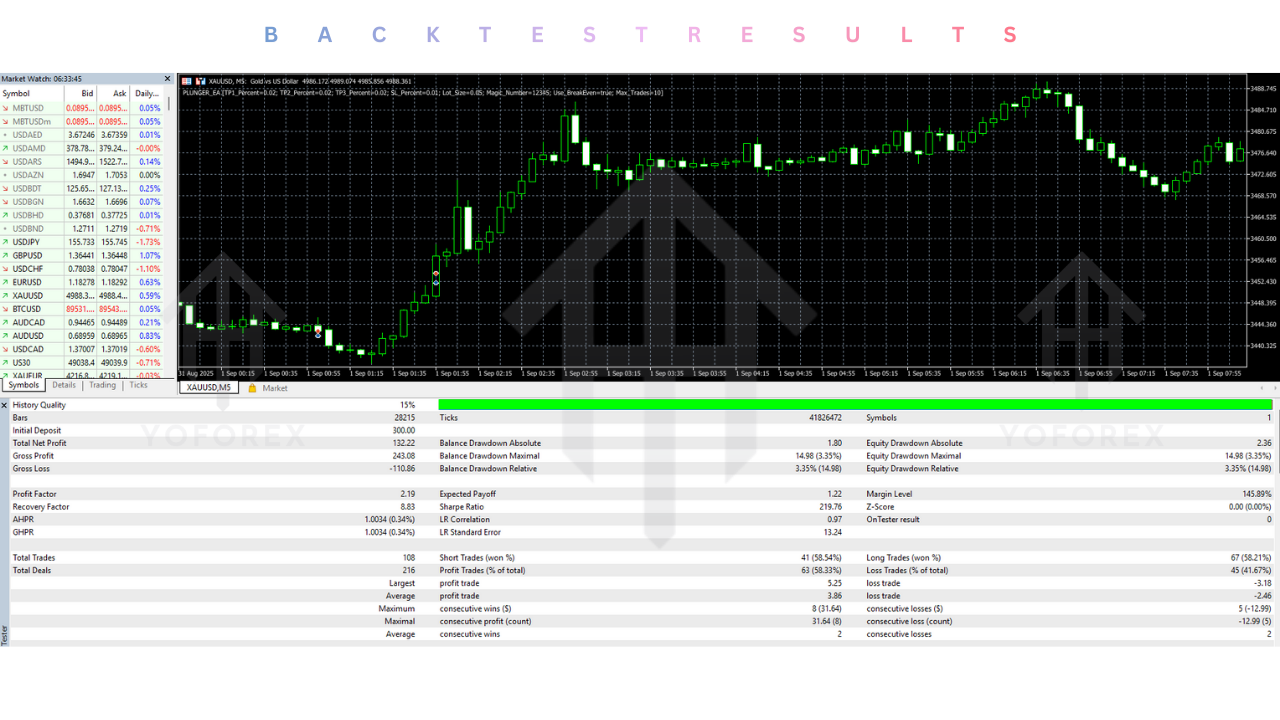The image size is (1280, 720).
Task: Close the Tester results panel
Action: click(x=4, y=405)
